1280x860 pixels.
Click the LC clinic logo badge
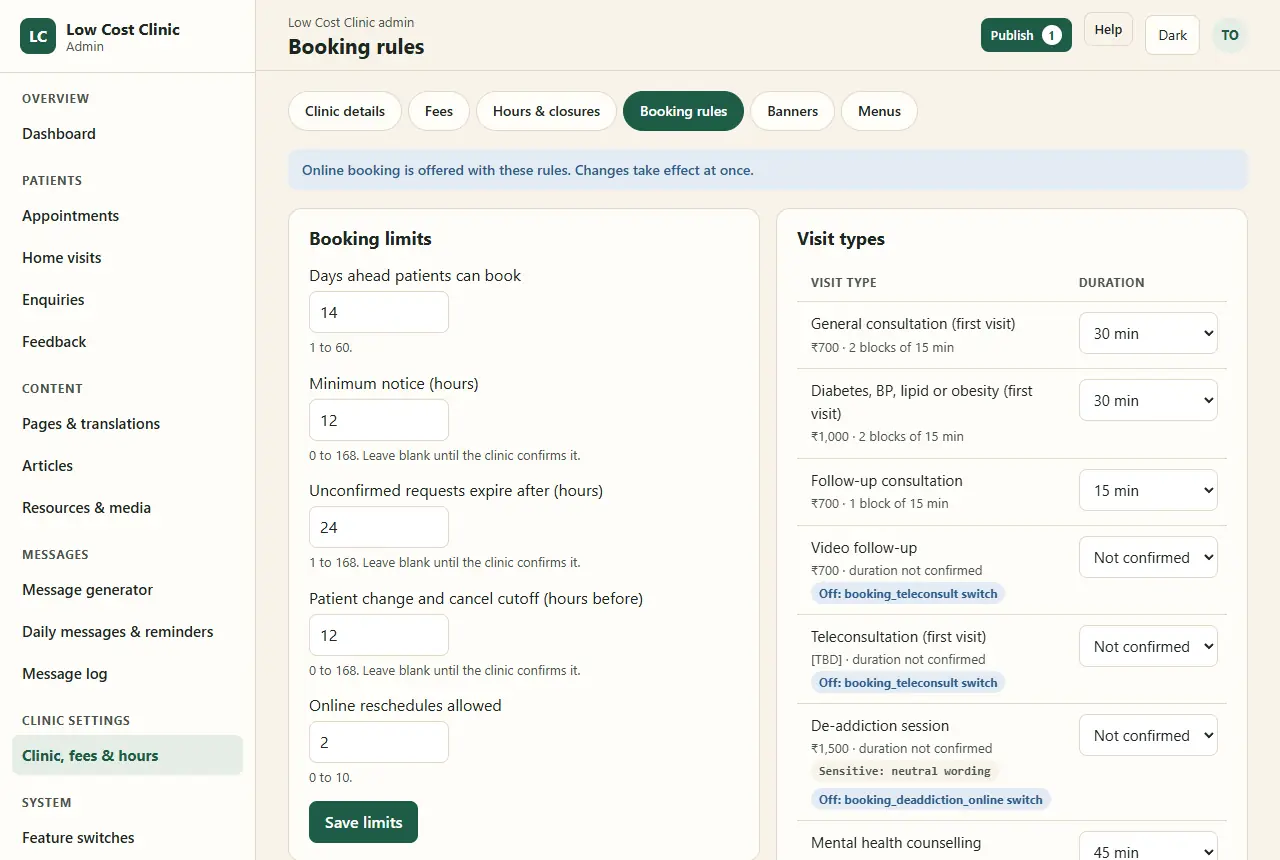click(38, 36)
